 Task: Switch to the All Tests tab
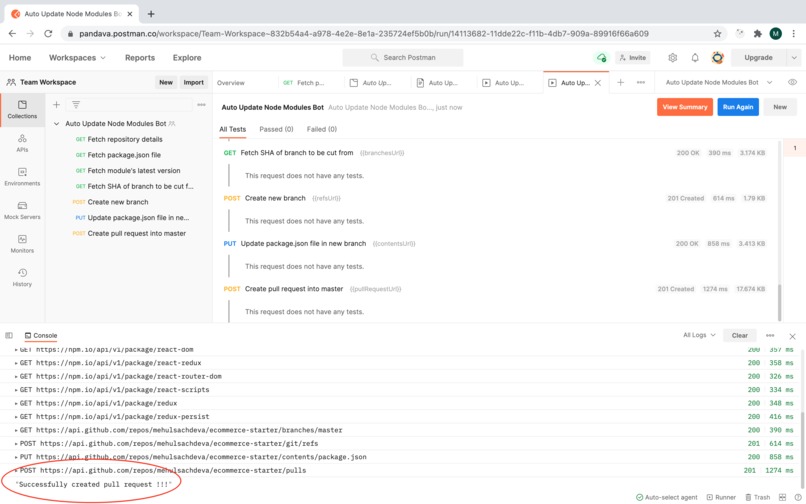232,129
